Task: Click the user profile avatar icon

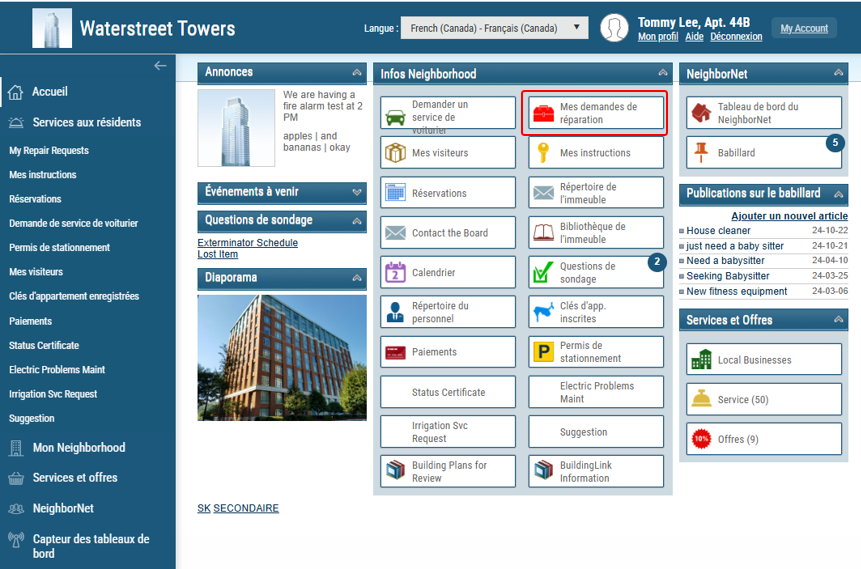Action: point(614,27)
